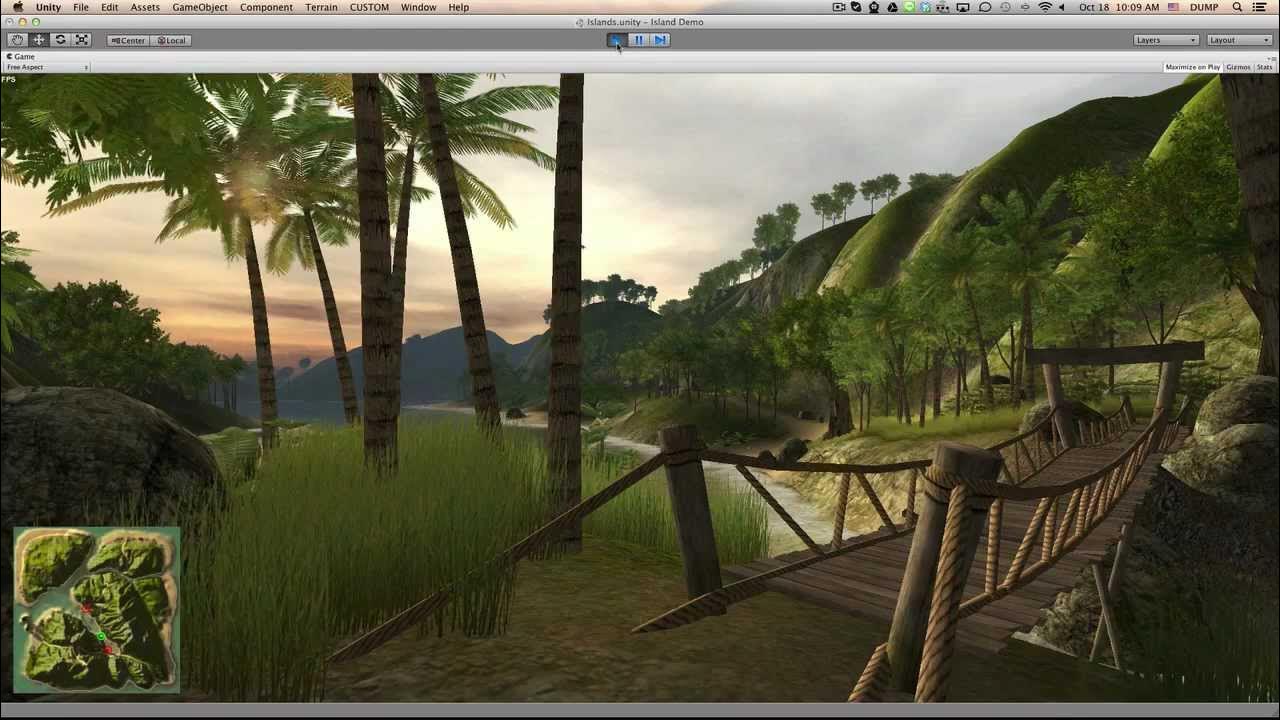Image resolution: width=1280 pixels, height=720 pixels.
Task: Select the Game tab
Action: [21, 57]
